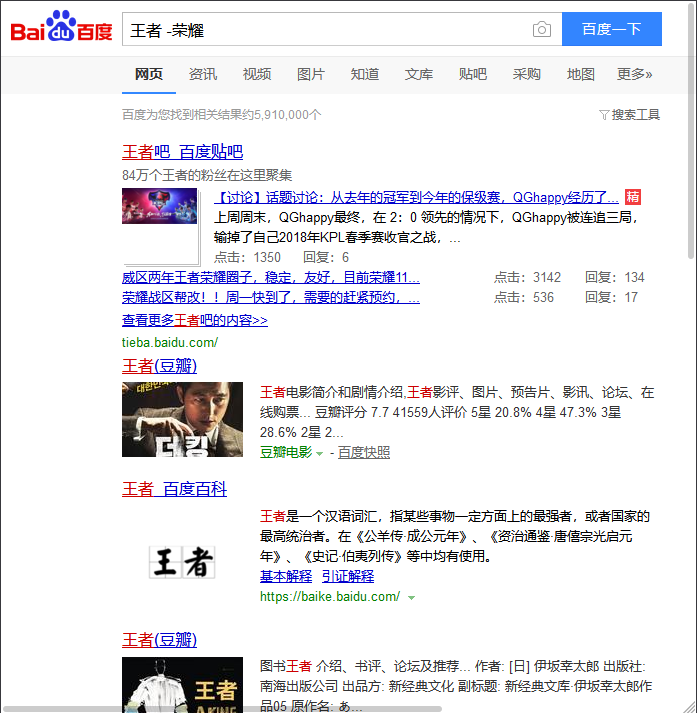Click the 王者 calligraphy thumbnail image
Viewport: 697px width, 713px height.
182,562
